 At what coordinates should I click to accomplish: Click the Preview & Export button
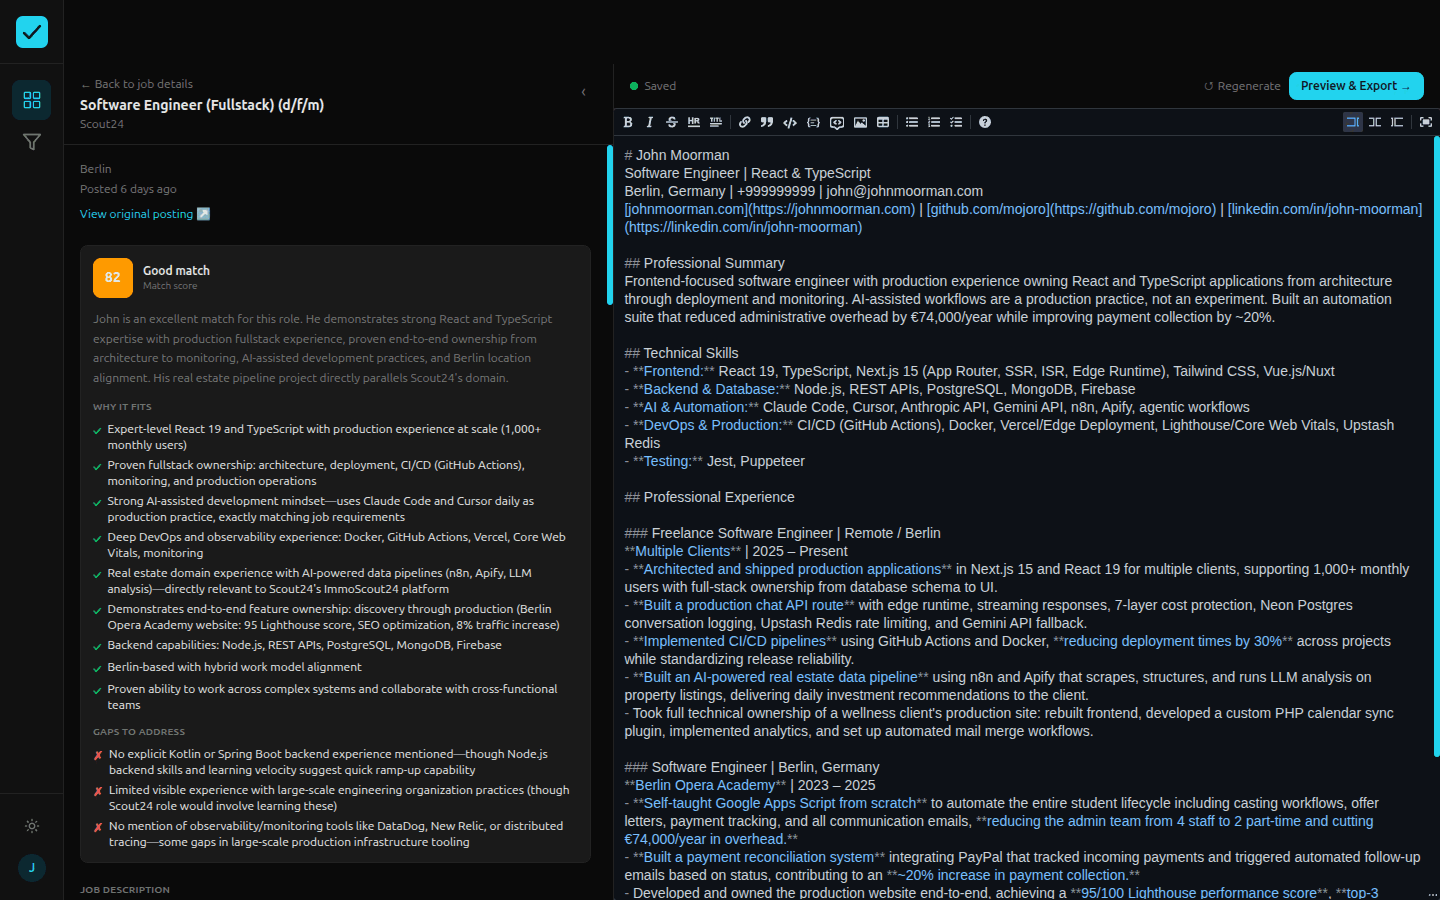click(x=1356, y=86)
